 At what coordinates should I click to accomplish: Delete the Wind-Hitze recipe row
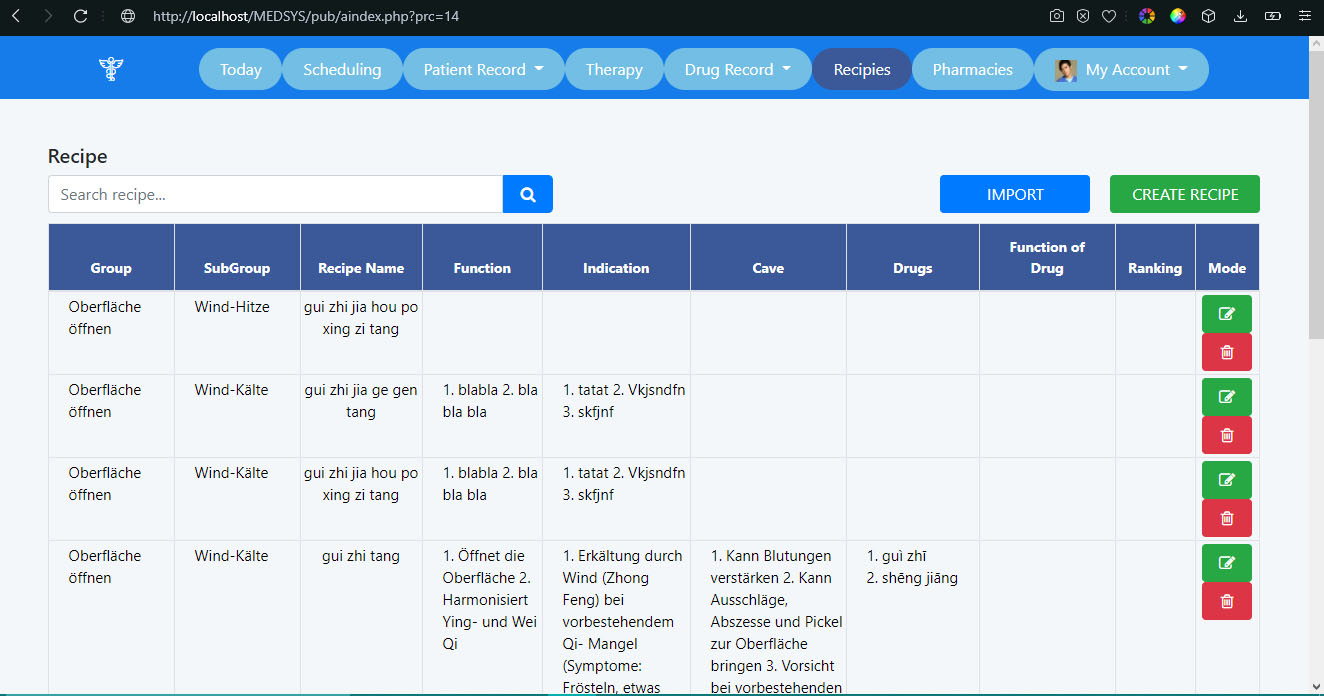click(x=1226, y=352)
